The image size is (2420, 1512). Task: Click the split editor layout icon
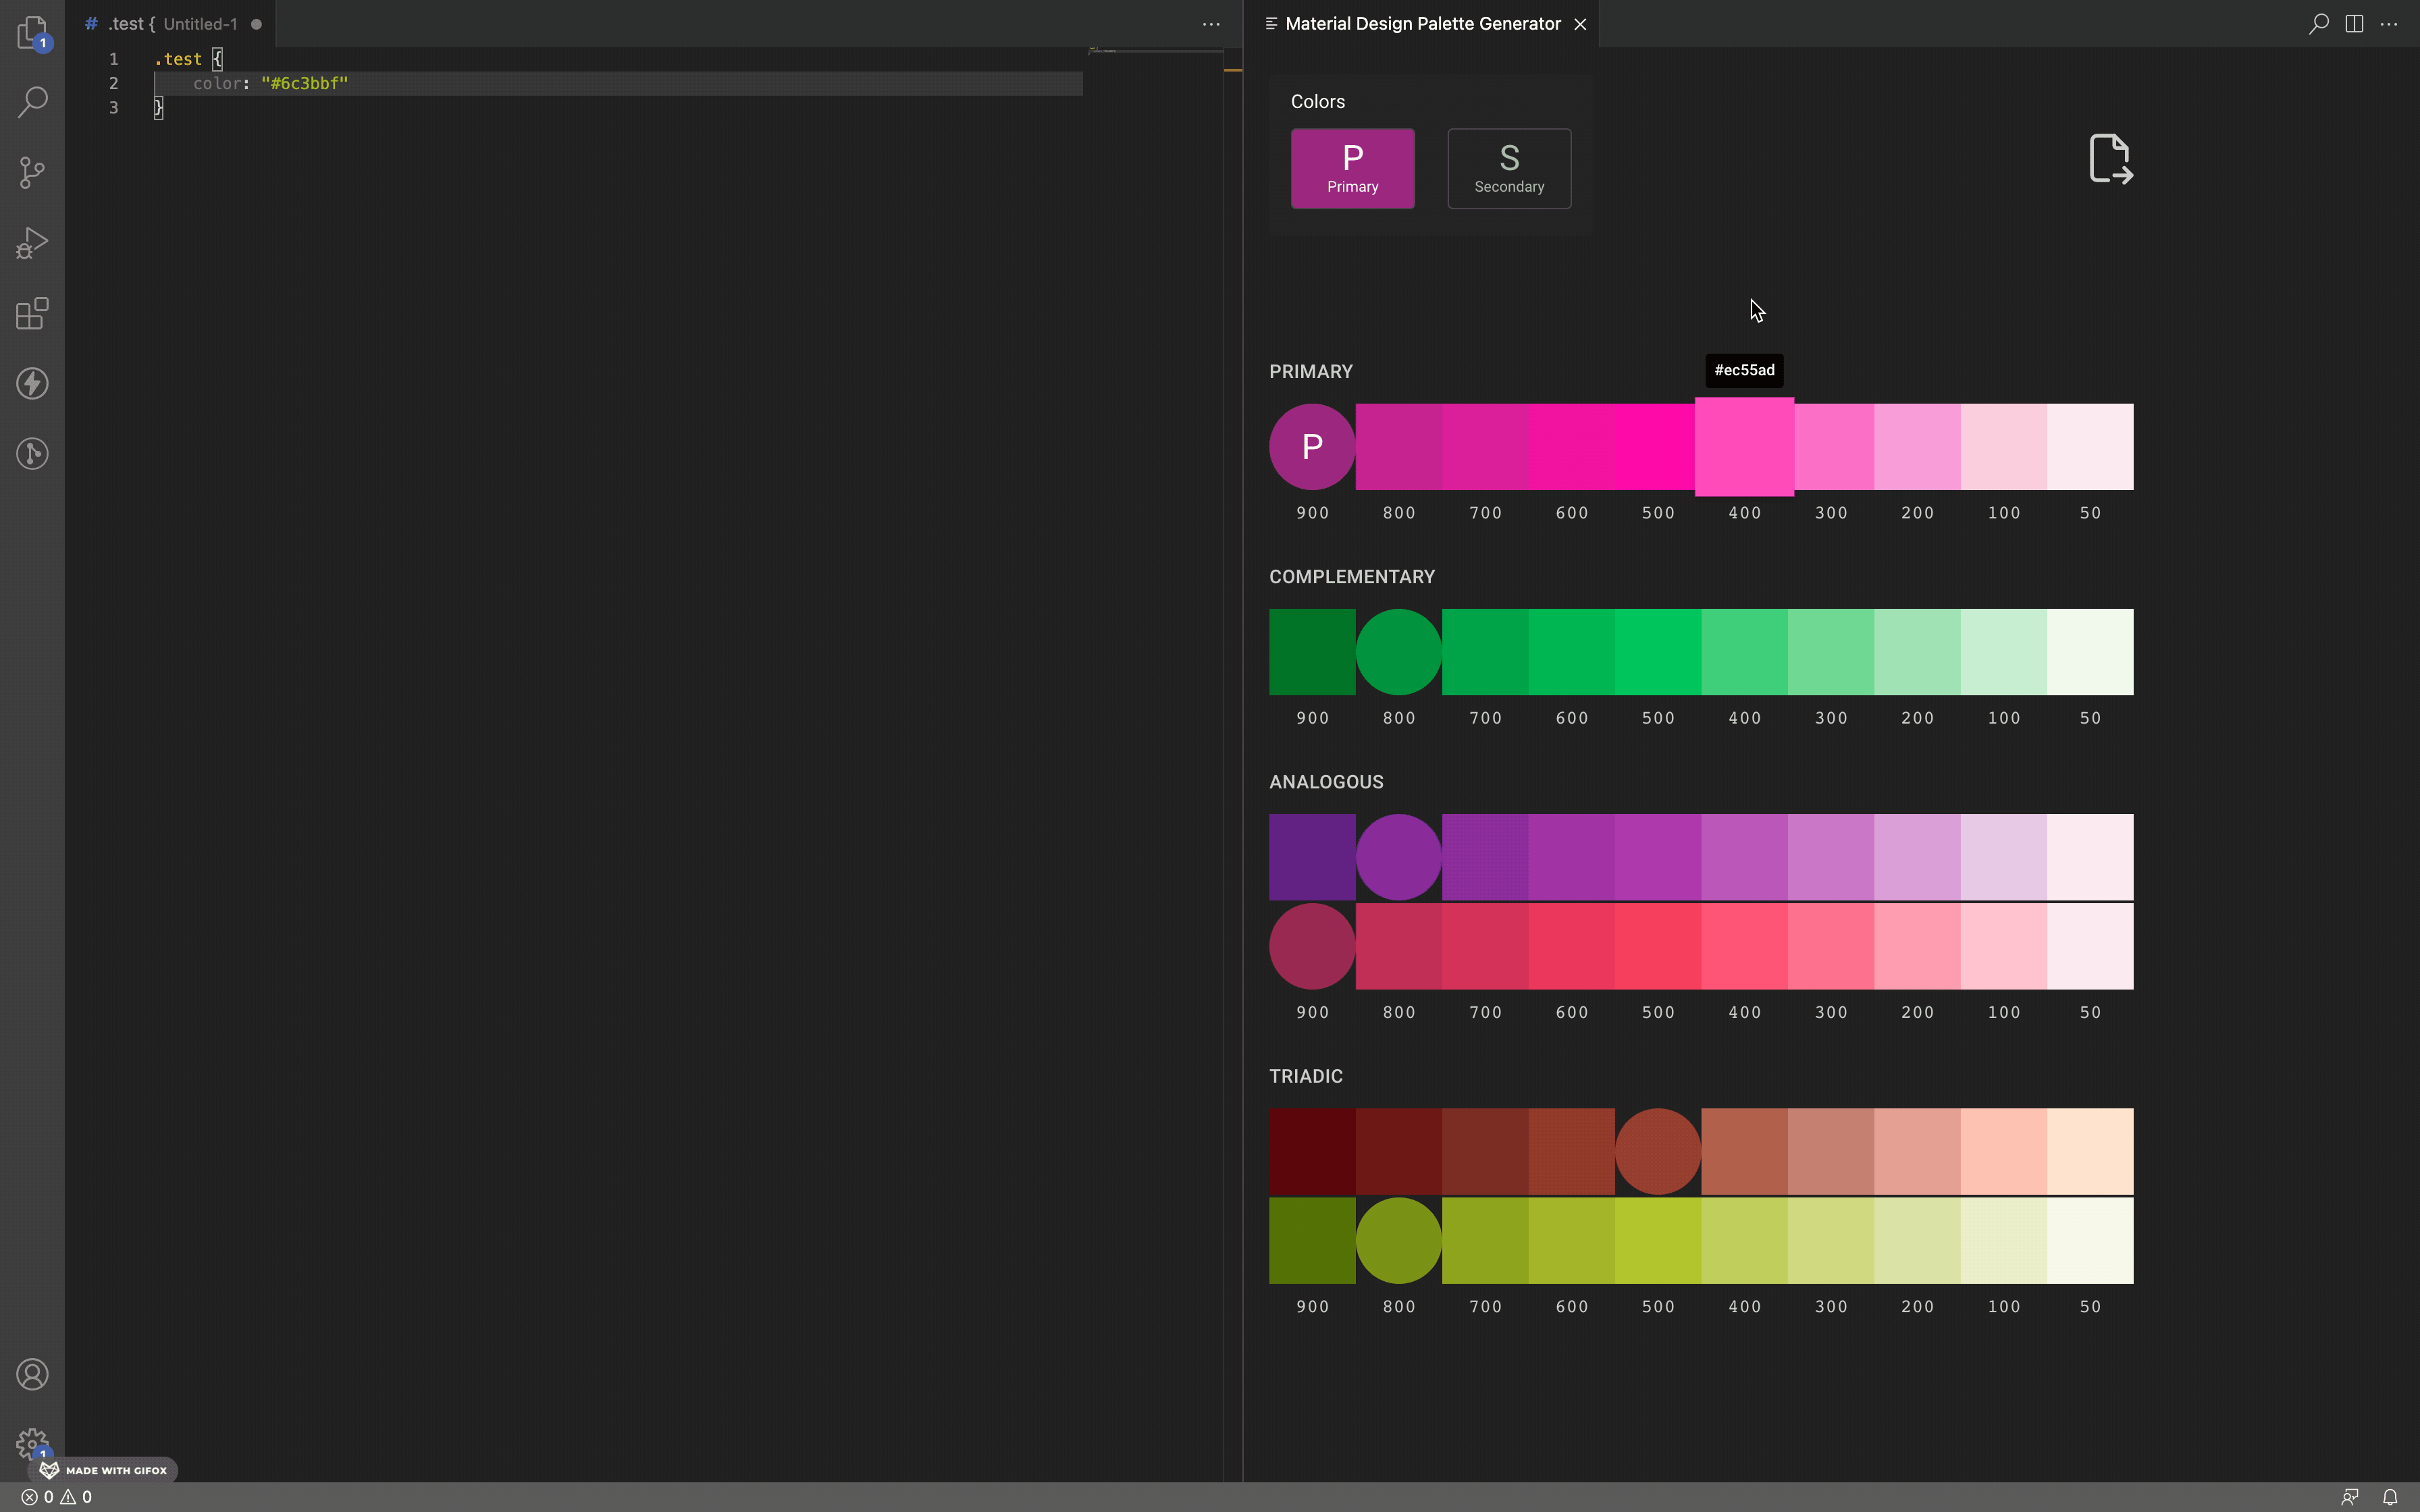[x=2354, y=24]
